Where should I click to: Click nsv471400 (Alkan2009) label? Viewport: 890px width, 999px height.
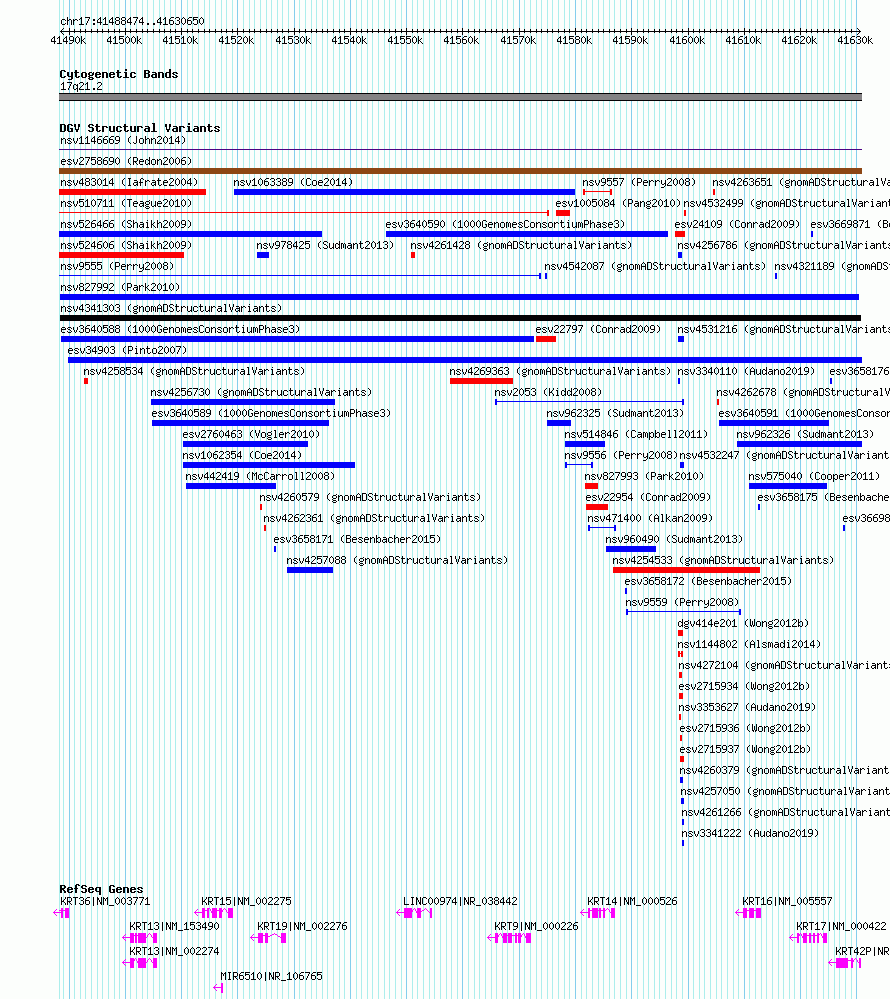650,519
